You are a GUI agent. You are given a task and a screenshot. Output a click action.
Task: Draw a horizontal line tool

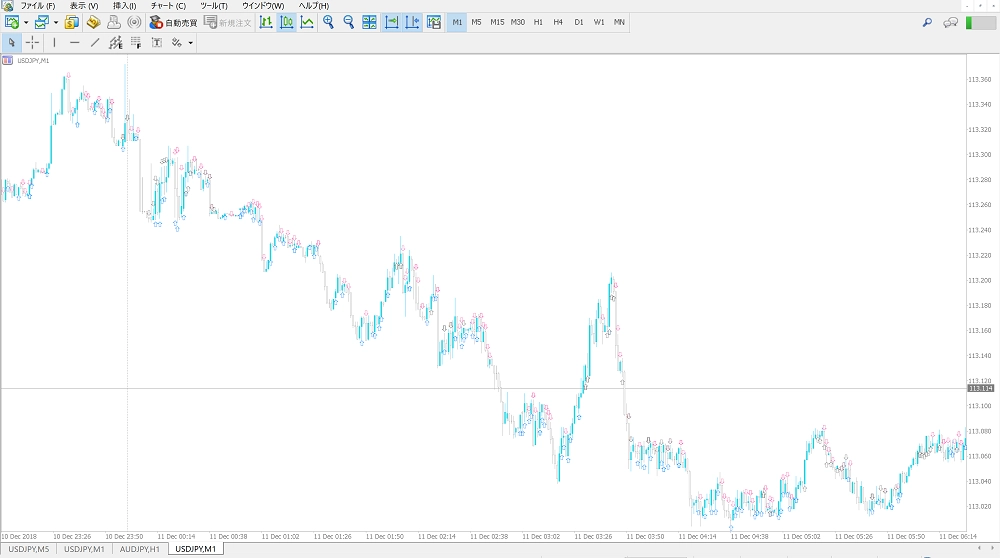point(75,43)
